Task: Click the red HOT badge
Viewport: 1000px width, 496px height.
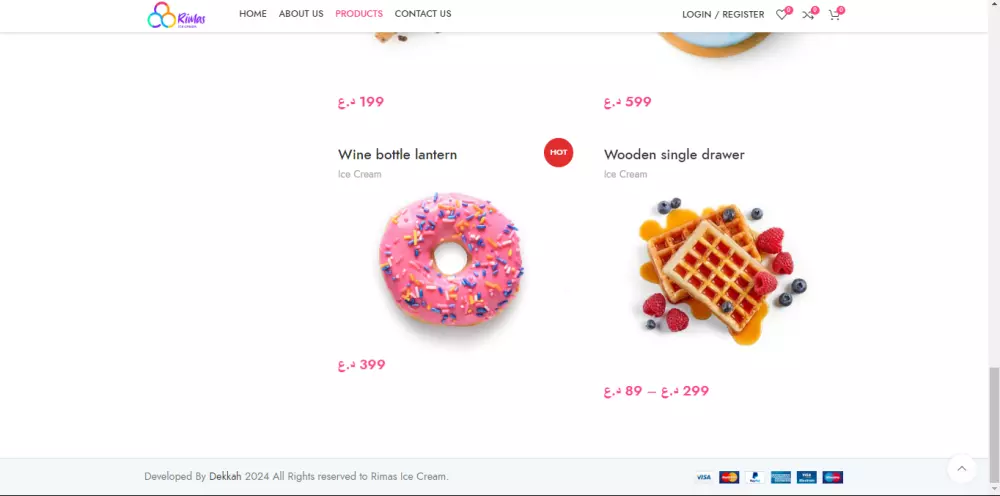Action: (559, 152)
